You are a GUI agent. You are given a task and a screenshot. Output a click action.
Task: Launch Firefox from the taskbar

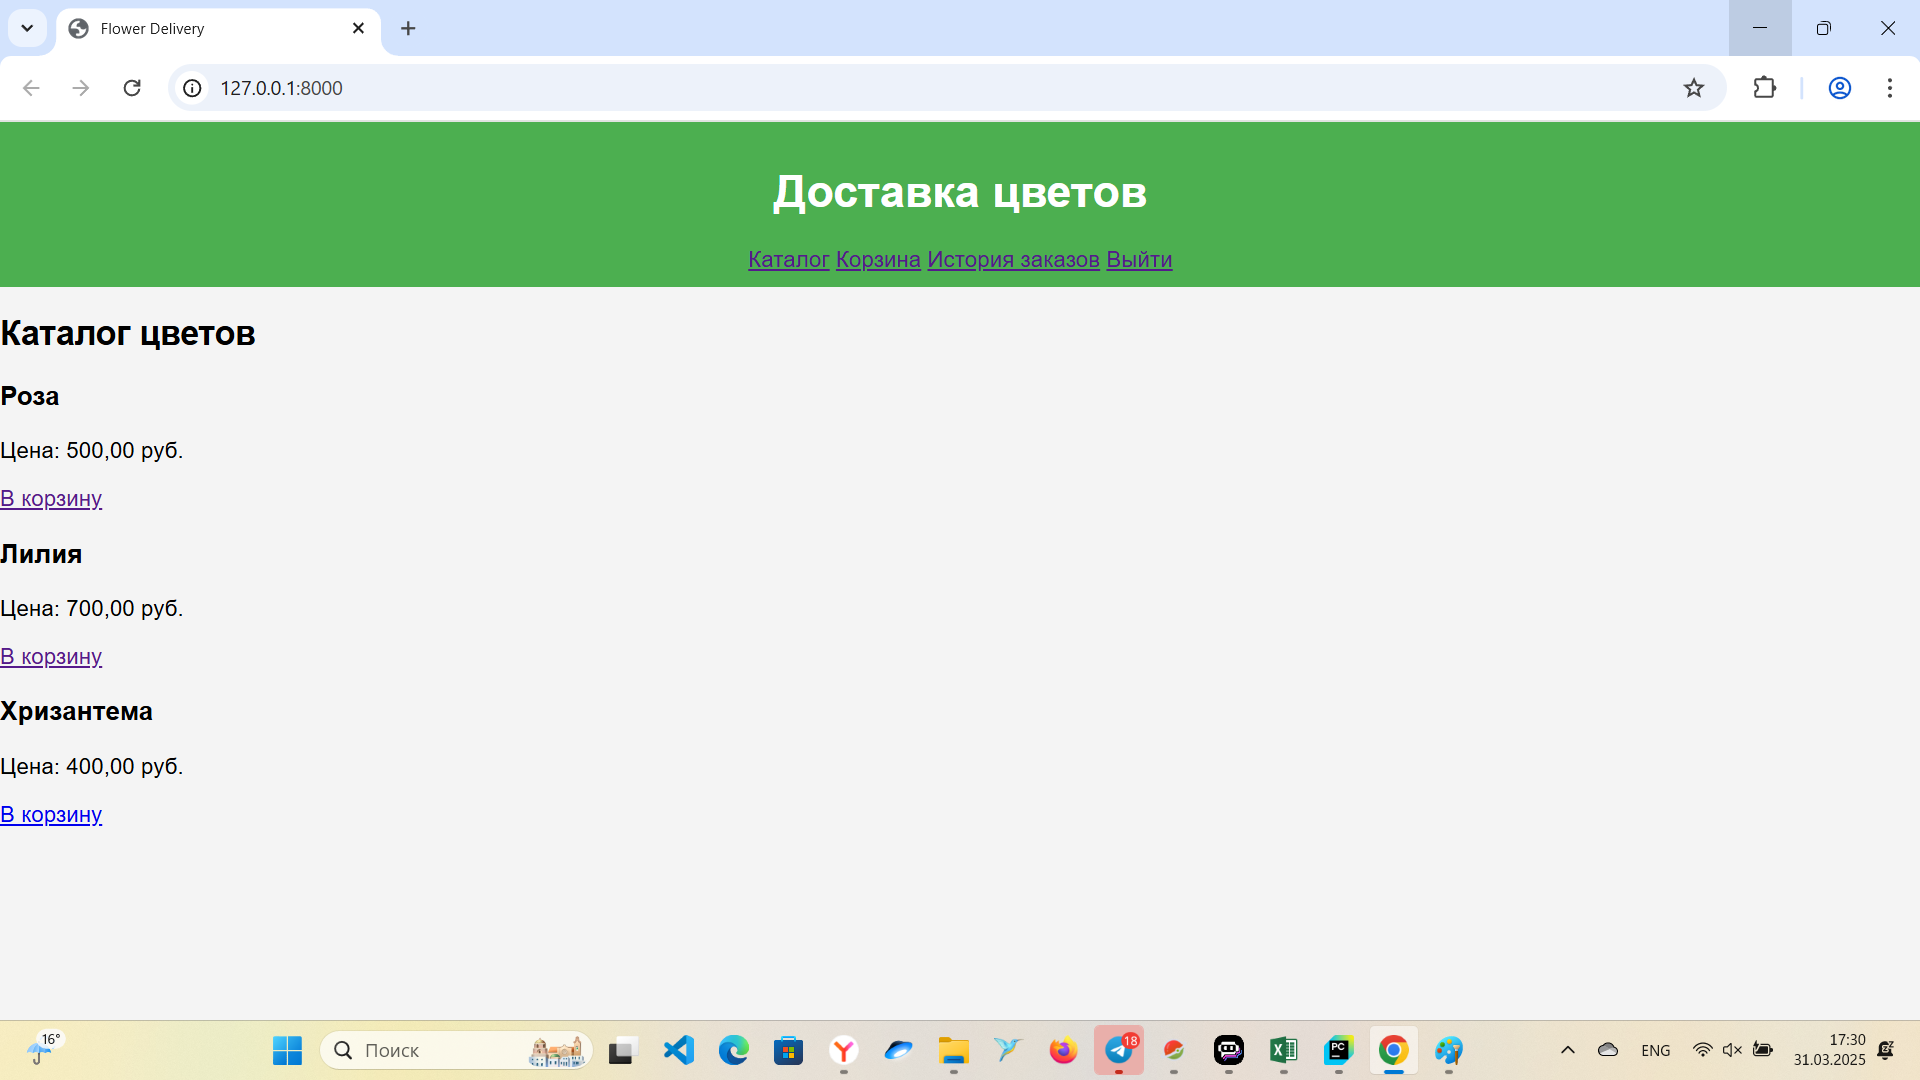tap(1063, 1050)
